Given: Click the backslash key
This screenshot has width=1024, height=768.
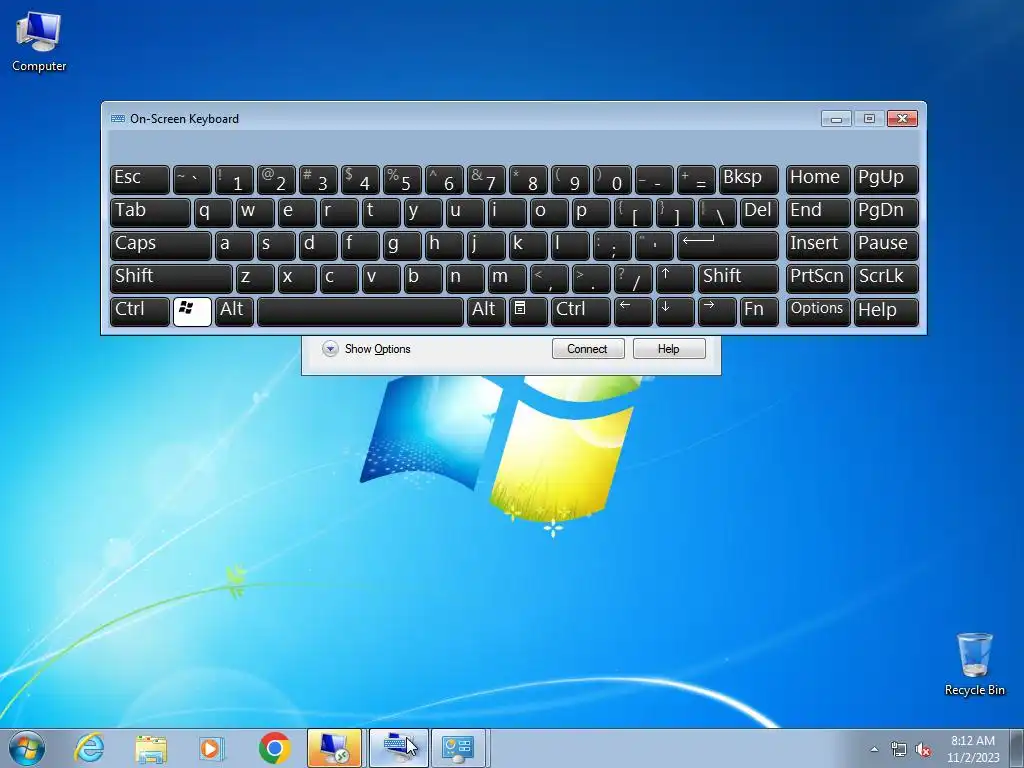Looking at the screenshot, I should tap(717, 212).
